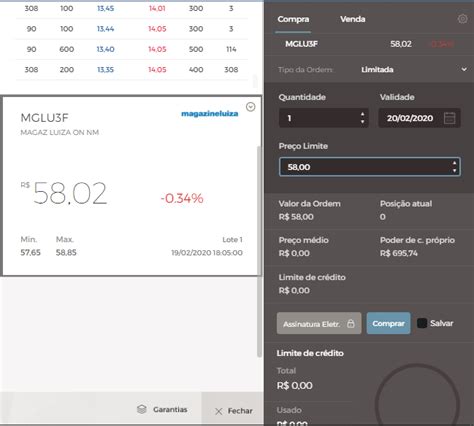Click quantity 600 in the order book
This screenshot has height=426, width=474.
coord(67,49)
